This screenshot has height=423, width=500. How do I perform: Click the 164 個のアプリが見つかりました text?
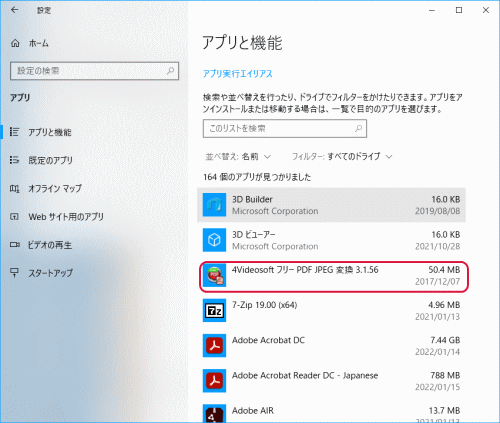coord(257,177)
